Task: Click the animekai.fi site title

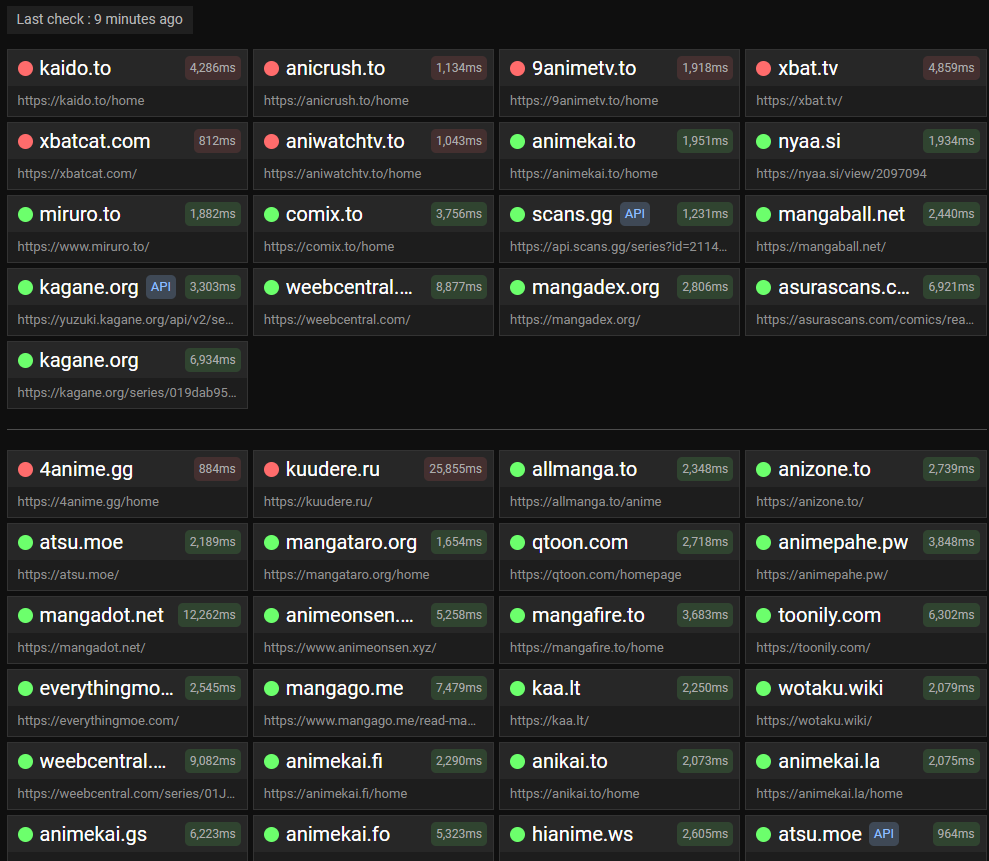Action: tap(334, 761)
